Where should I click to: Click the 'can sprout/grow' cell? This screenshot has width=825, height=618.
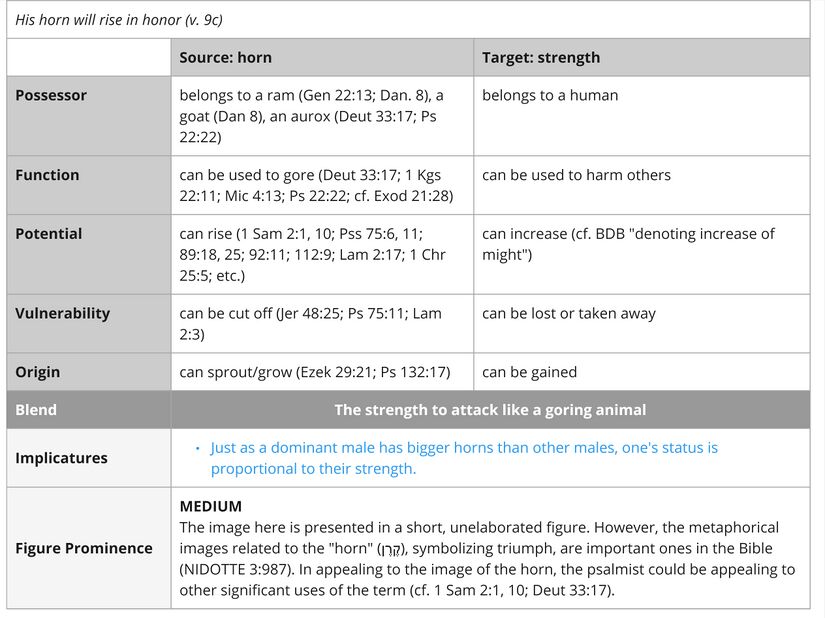314,372
